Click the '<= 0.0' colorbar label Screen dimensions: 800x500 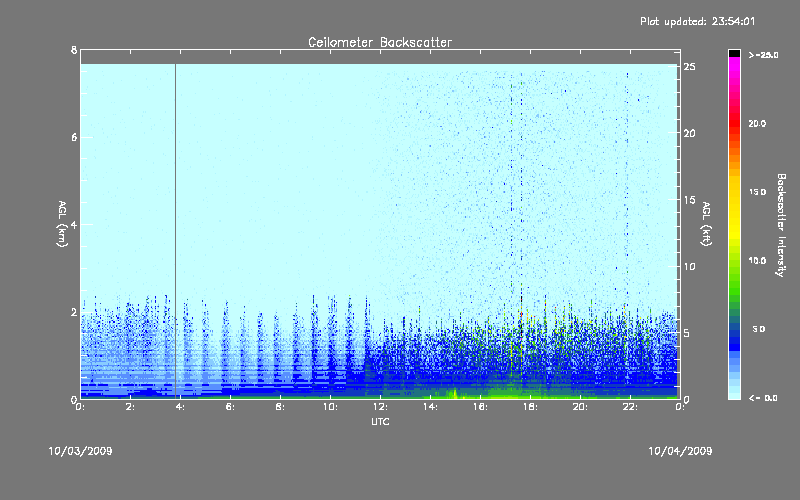(763, 398)
